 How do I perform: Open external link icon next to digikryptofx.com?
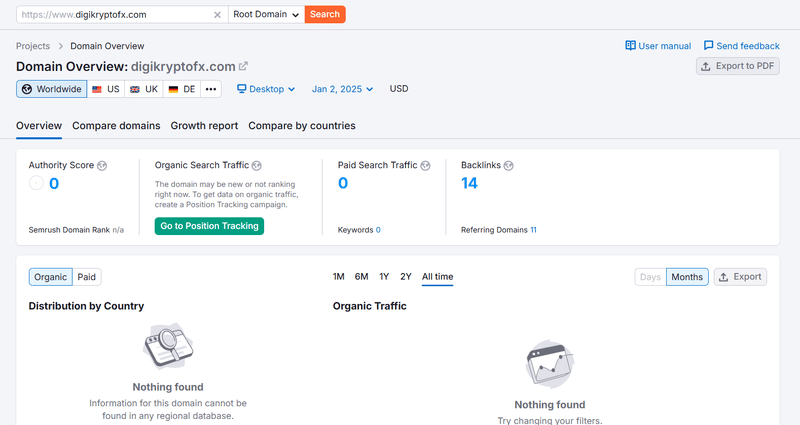tap(243, 66)
